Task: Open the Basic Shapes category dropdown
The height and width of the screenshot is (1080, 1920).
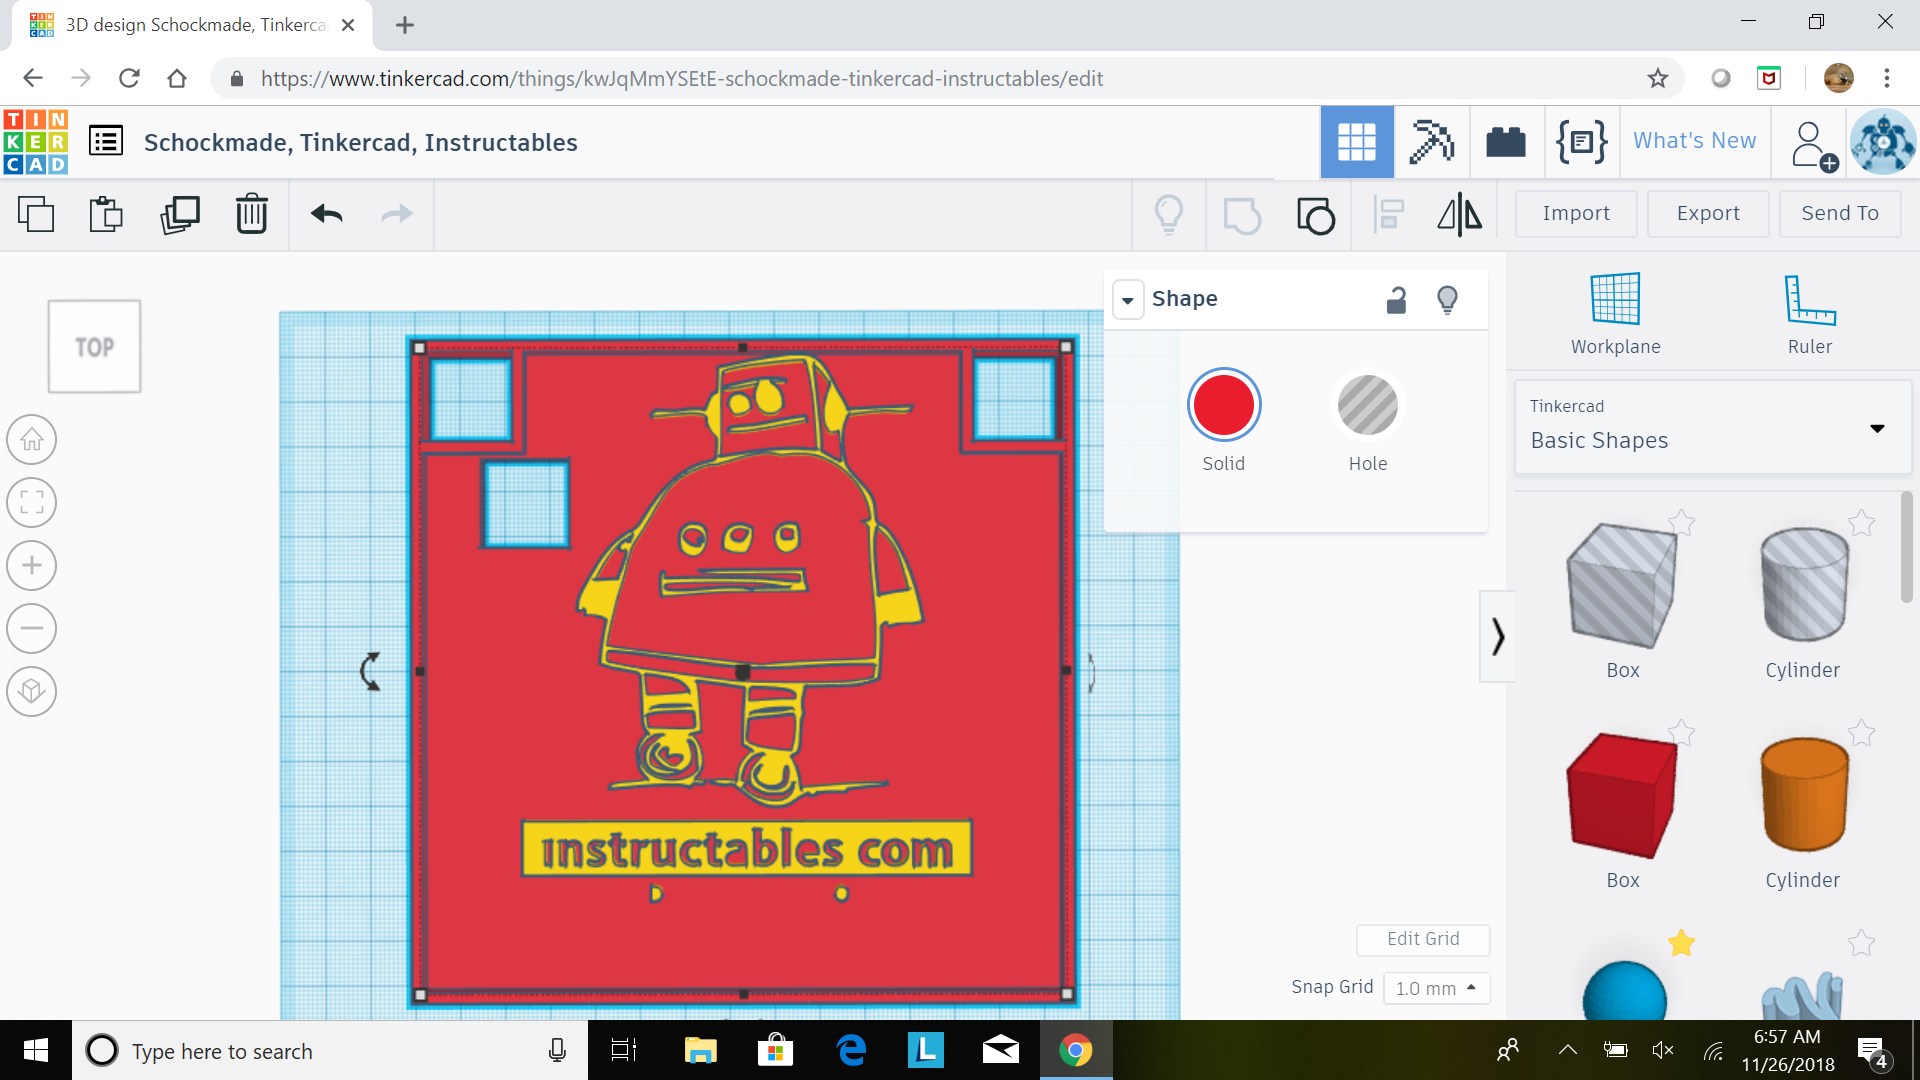Action: [1713, 427]
